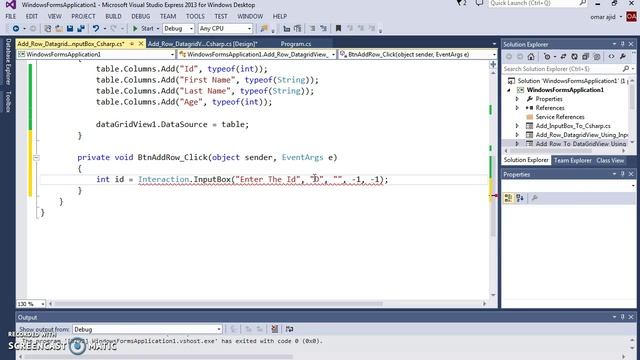Viewport: 640px width, 360px height.
Task: Click the Find in Files toolbar icon
Action: [264, 29]
